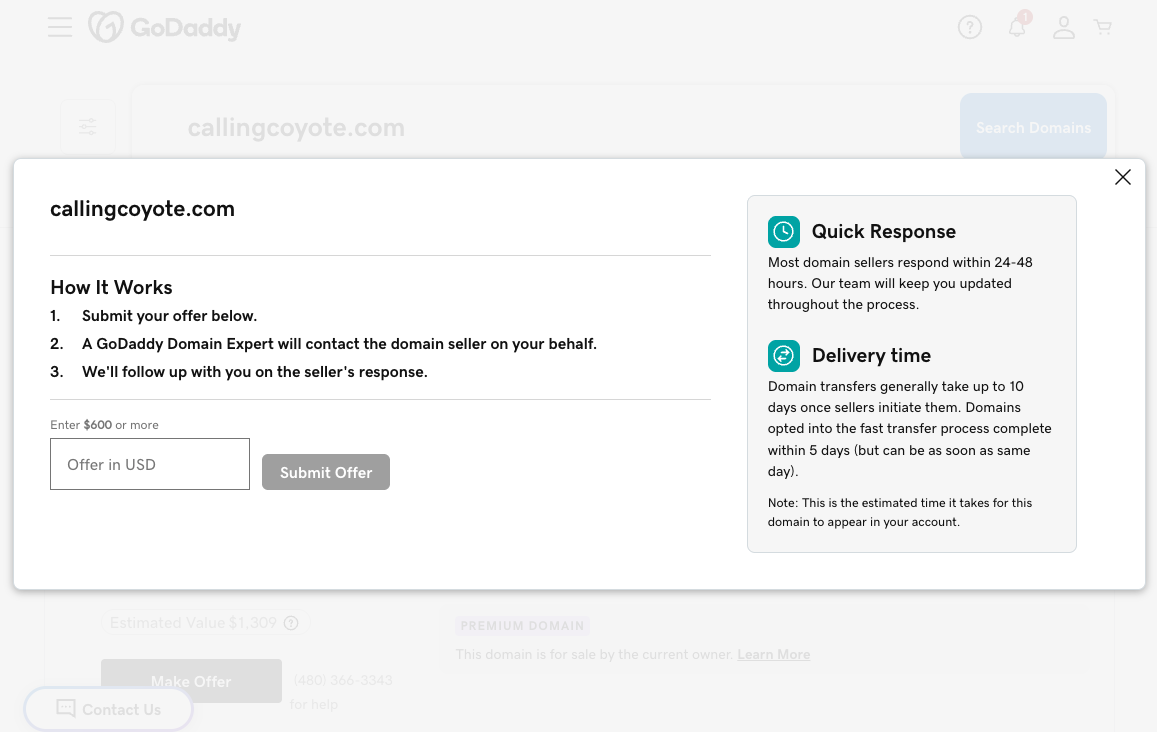Focus the Offer in USD field
1157x732 pixels.
150,464
